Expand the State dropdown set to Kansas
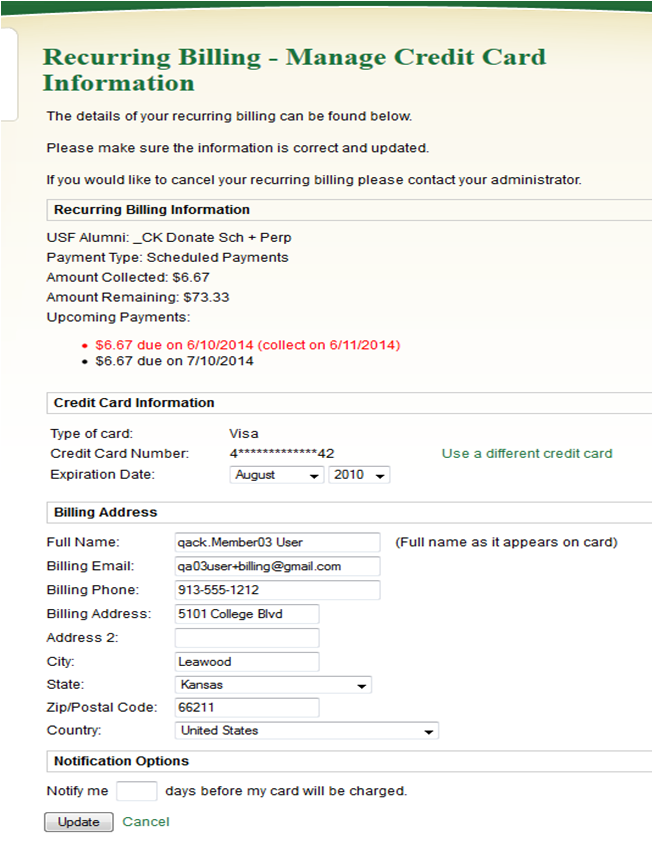Image resolution: width=653 pixels, height=844 pixels. click(x=273, y=685)
